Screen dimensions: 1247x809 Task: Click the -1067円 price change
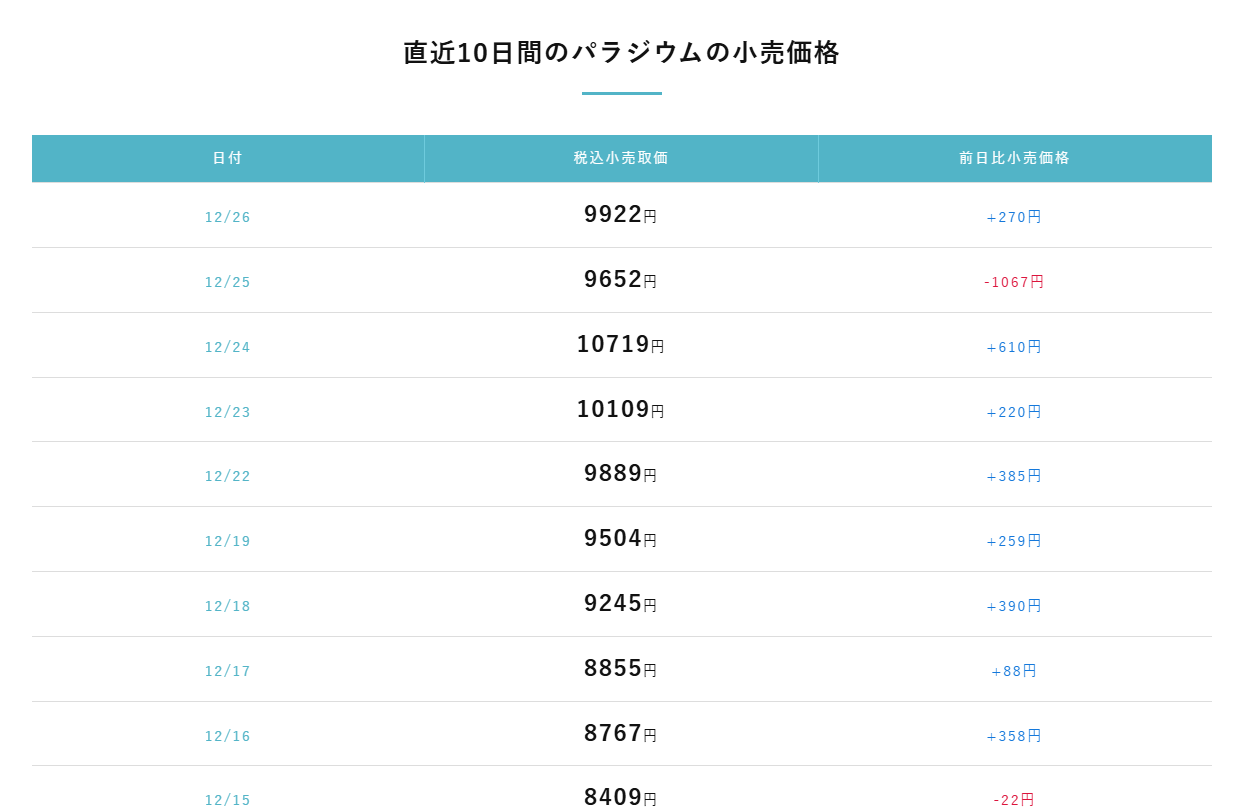pos(1014,282)
